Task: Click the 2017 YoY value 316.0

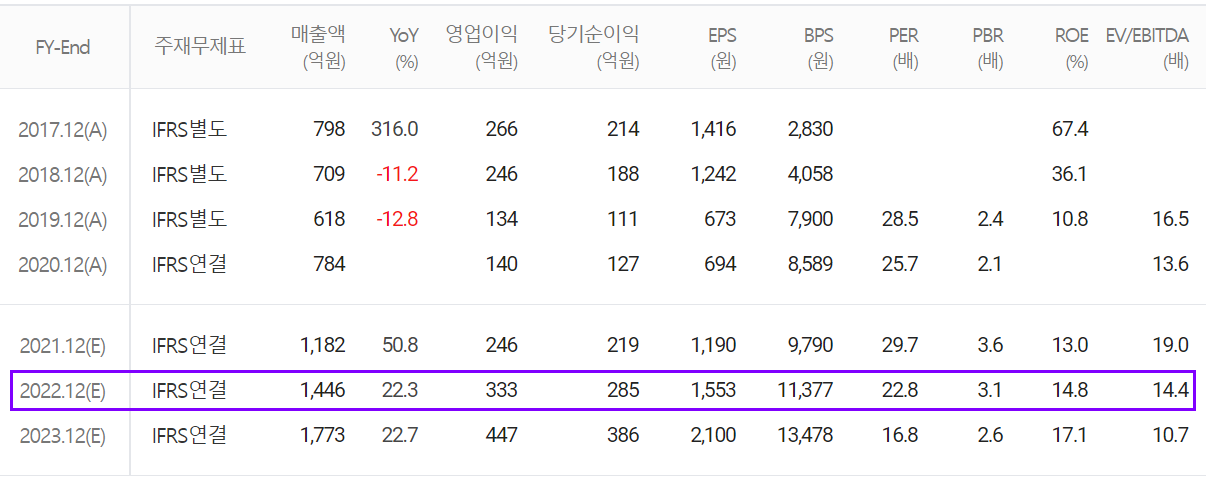Action: point(395,129)
